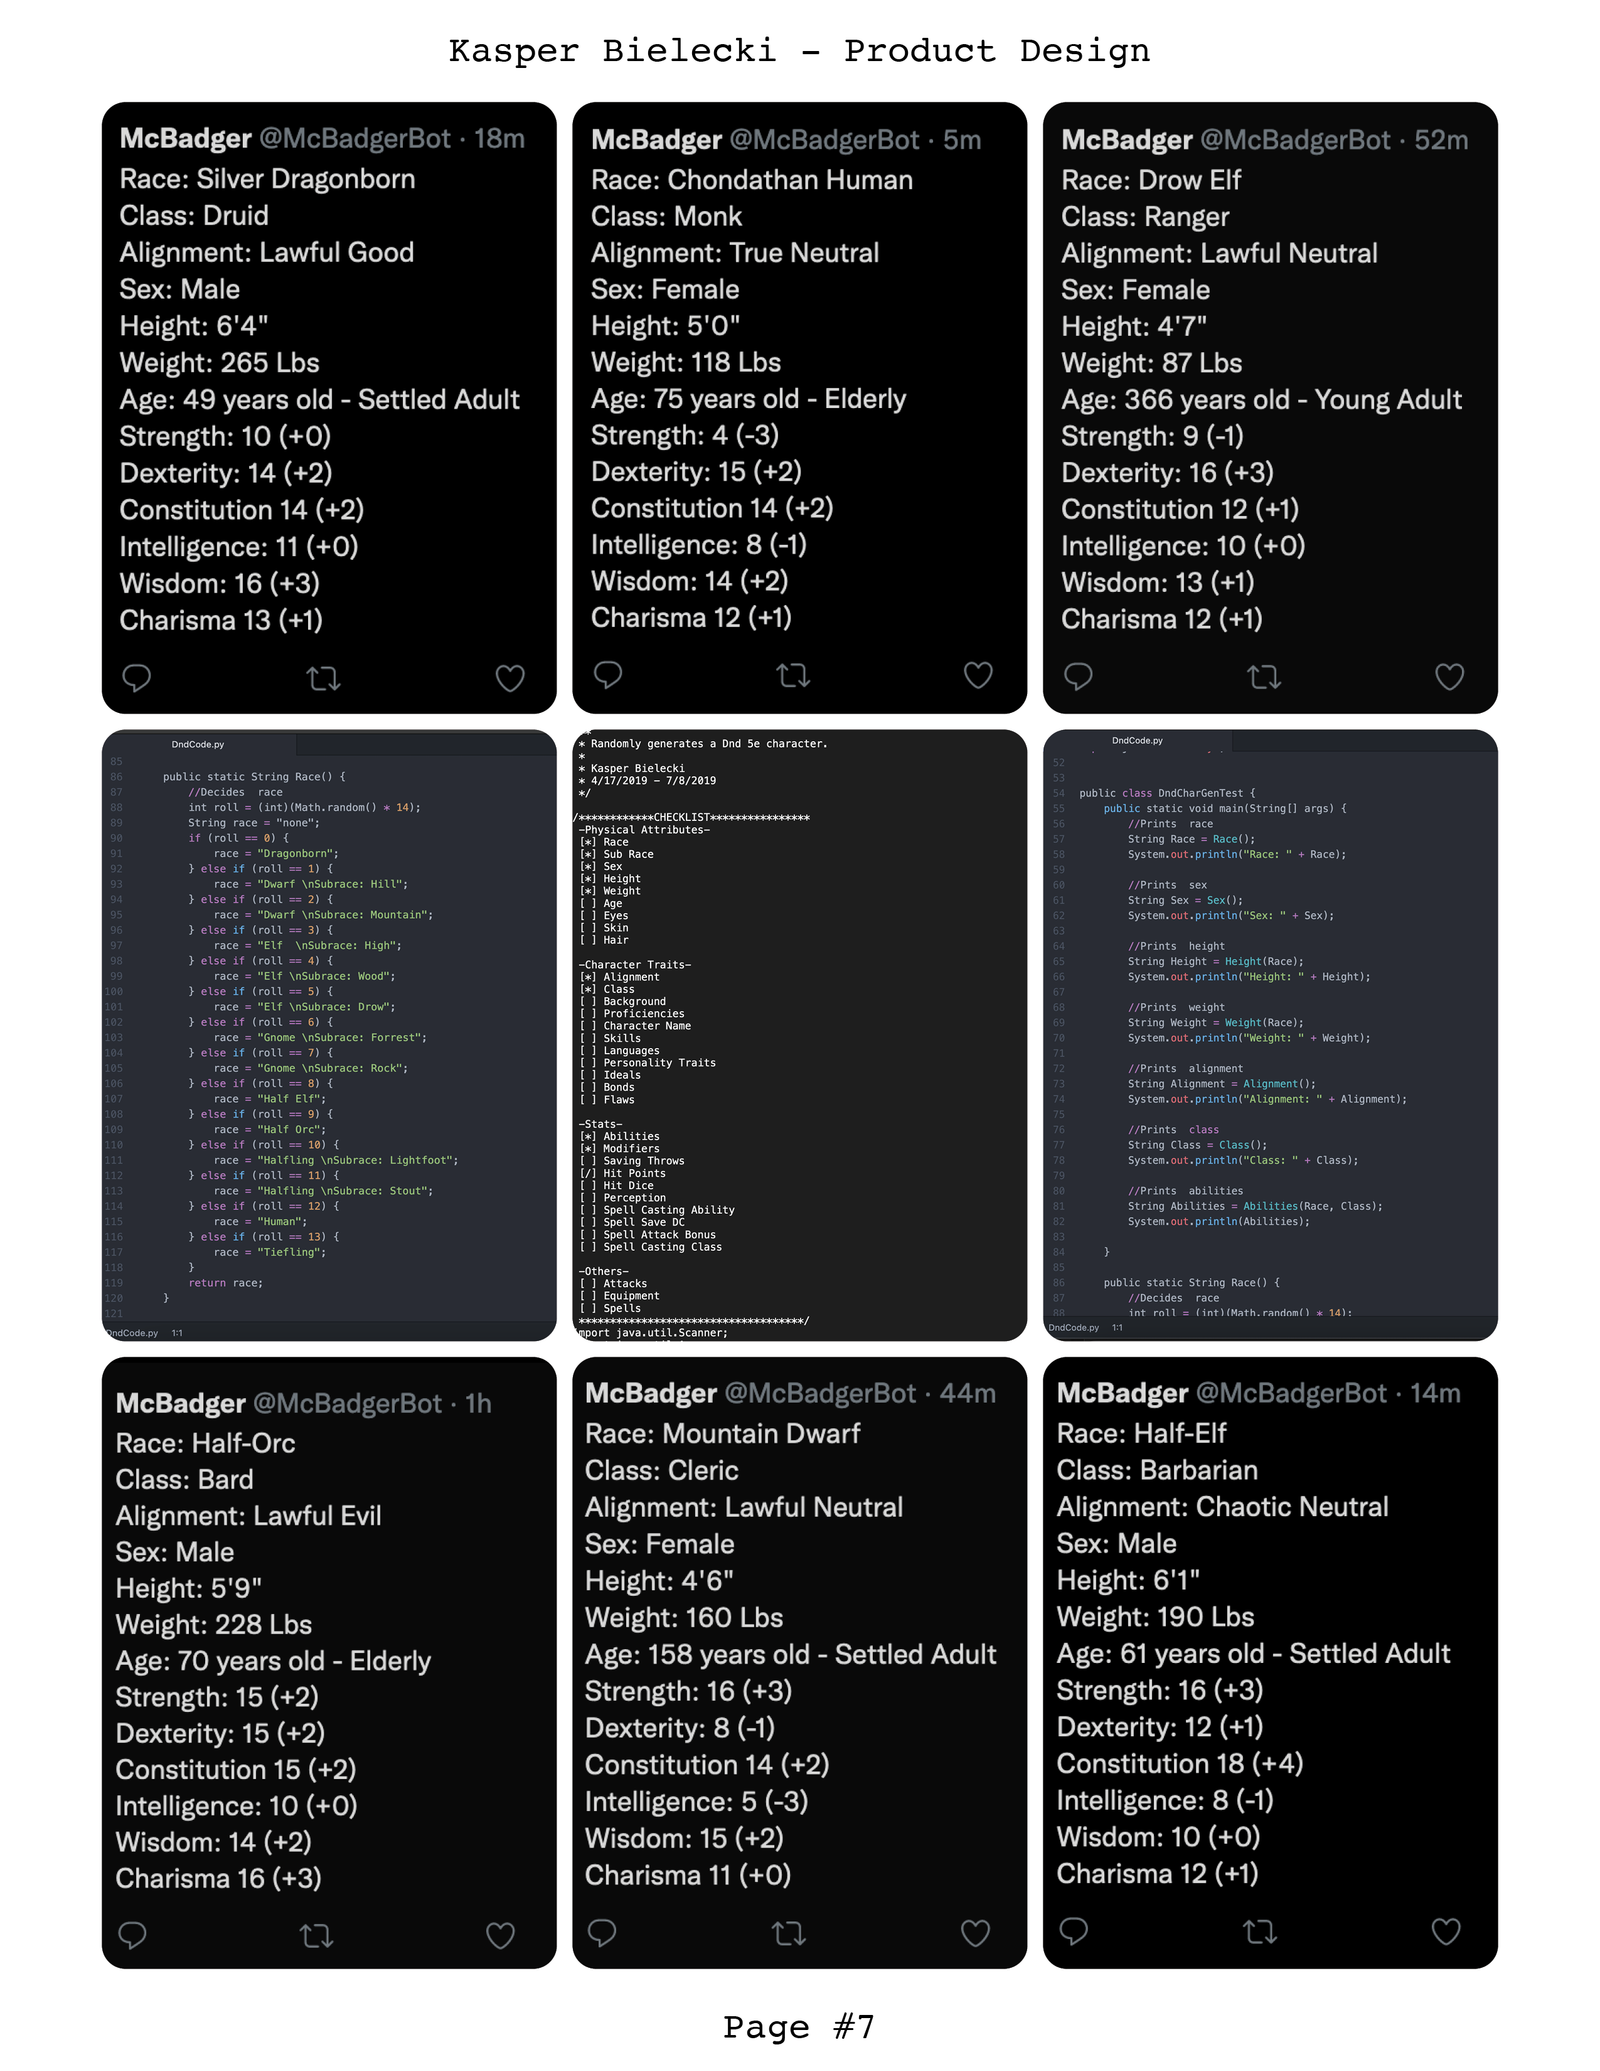The height and width of the screenshot is (2071, 1600).
Task: Click @McBadgerBot handle on 52m tweet
Action: [1295, 139]
